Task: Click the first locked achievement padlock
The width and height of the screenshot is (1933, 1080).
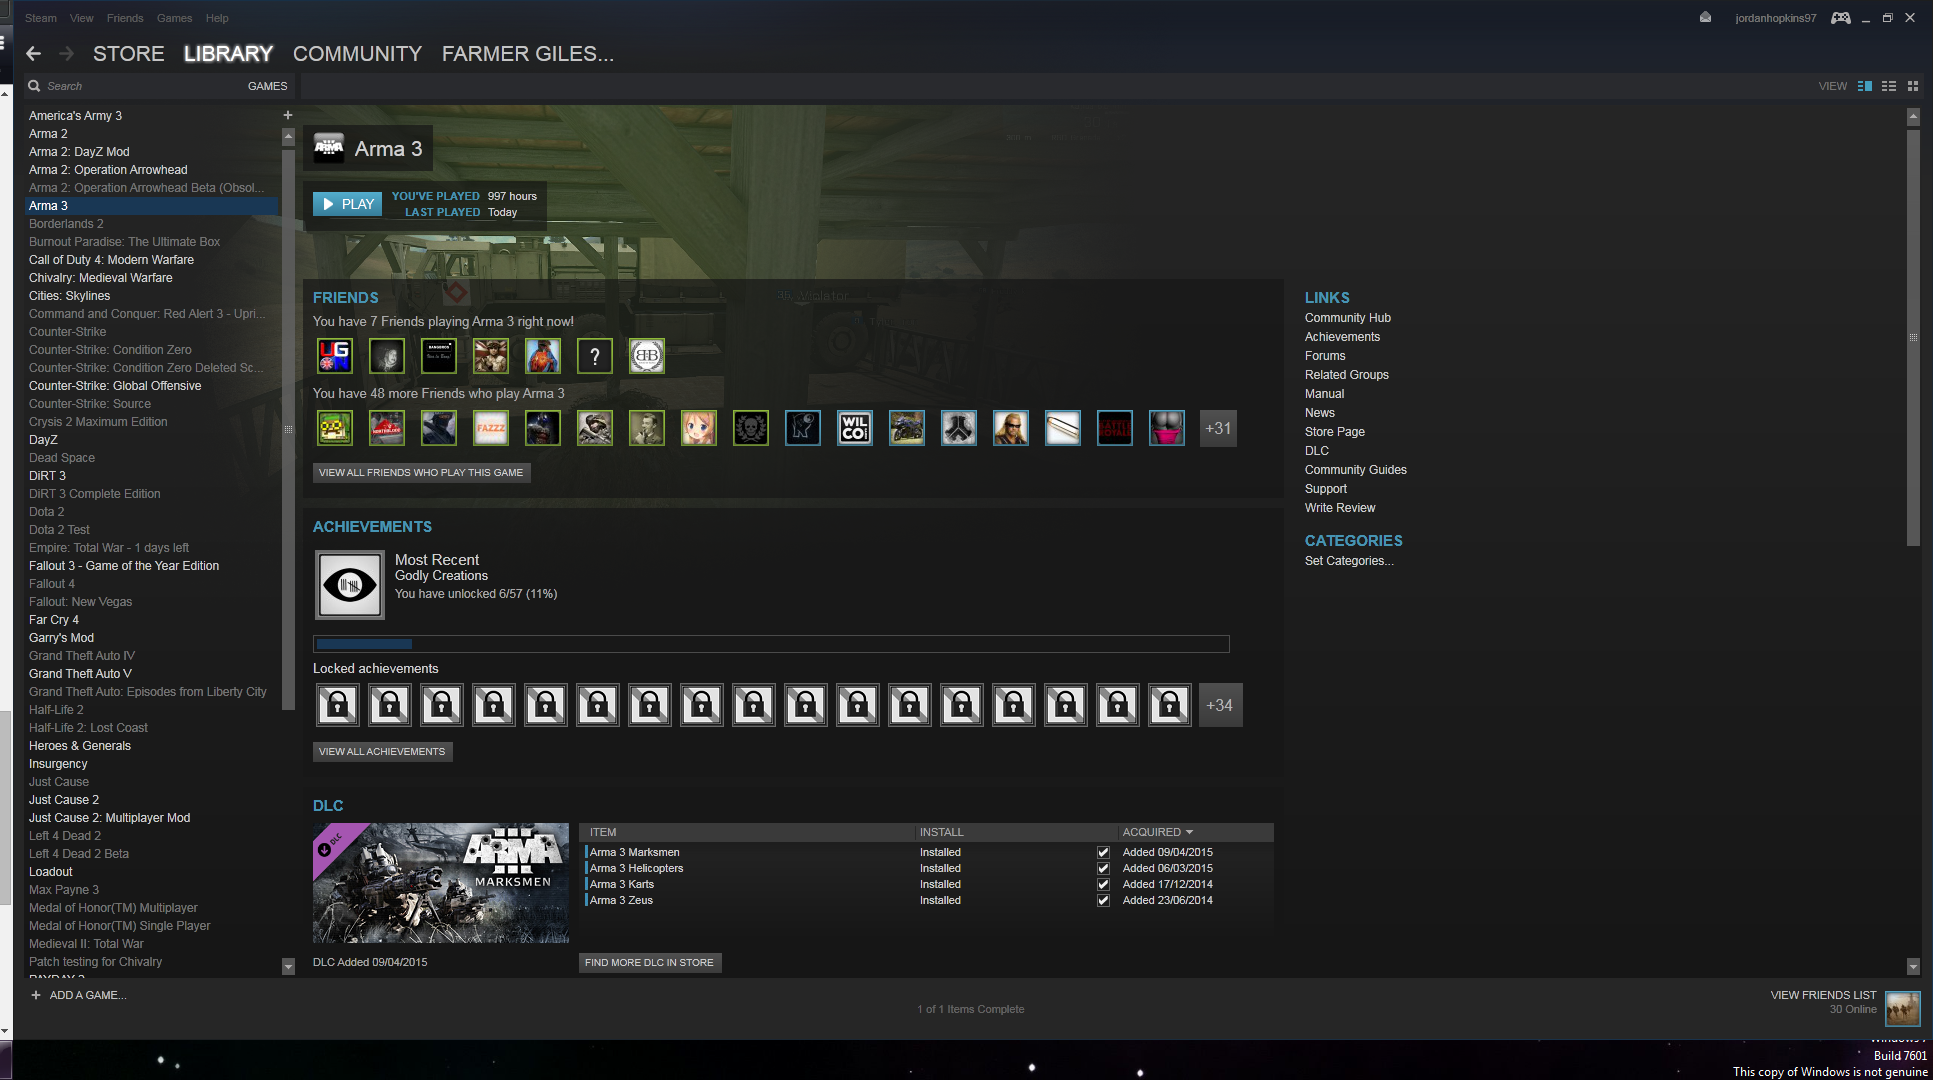Action: (x=338, y=705)
